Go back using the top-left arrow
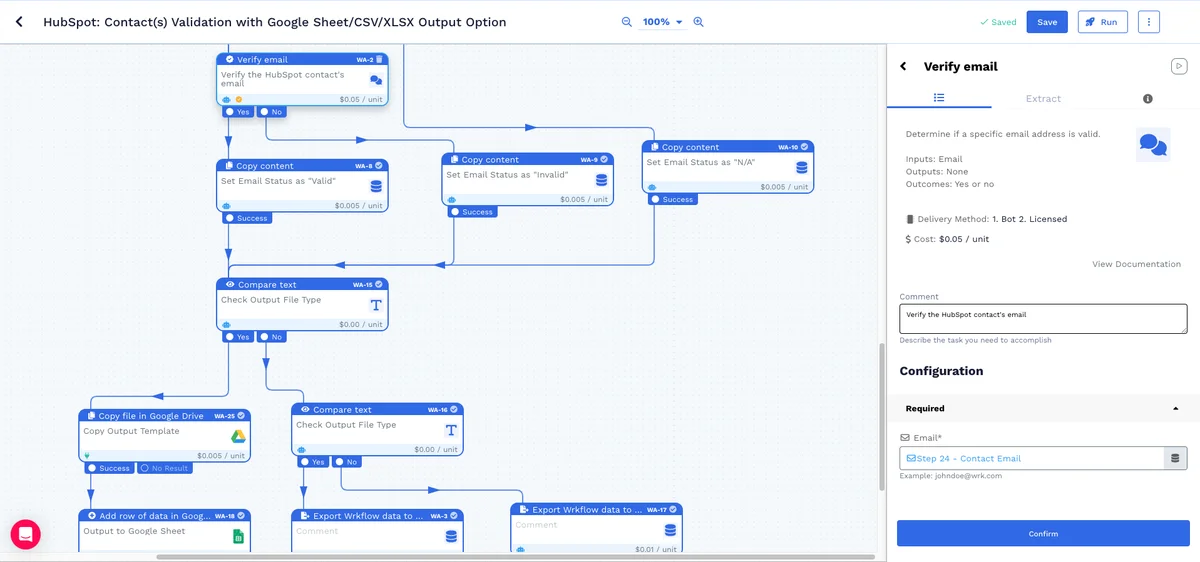The width and height of the screenshot is (1200, 562). point(19,22)
